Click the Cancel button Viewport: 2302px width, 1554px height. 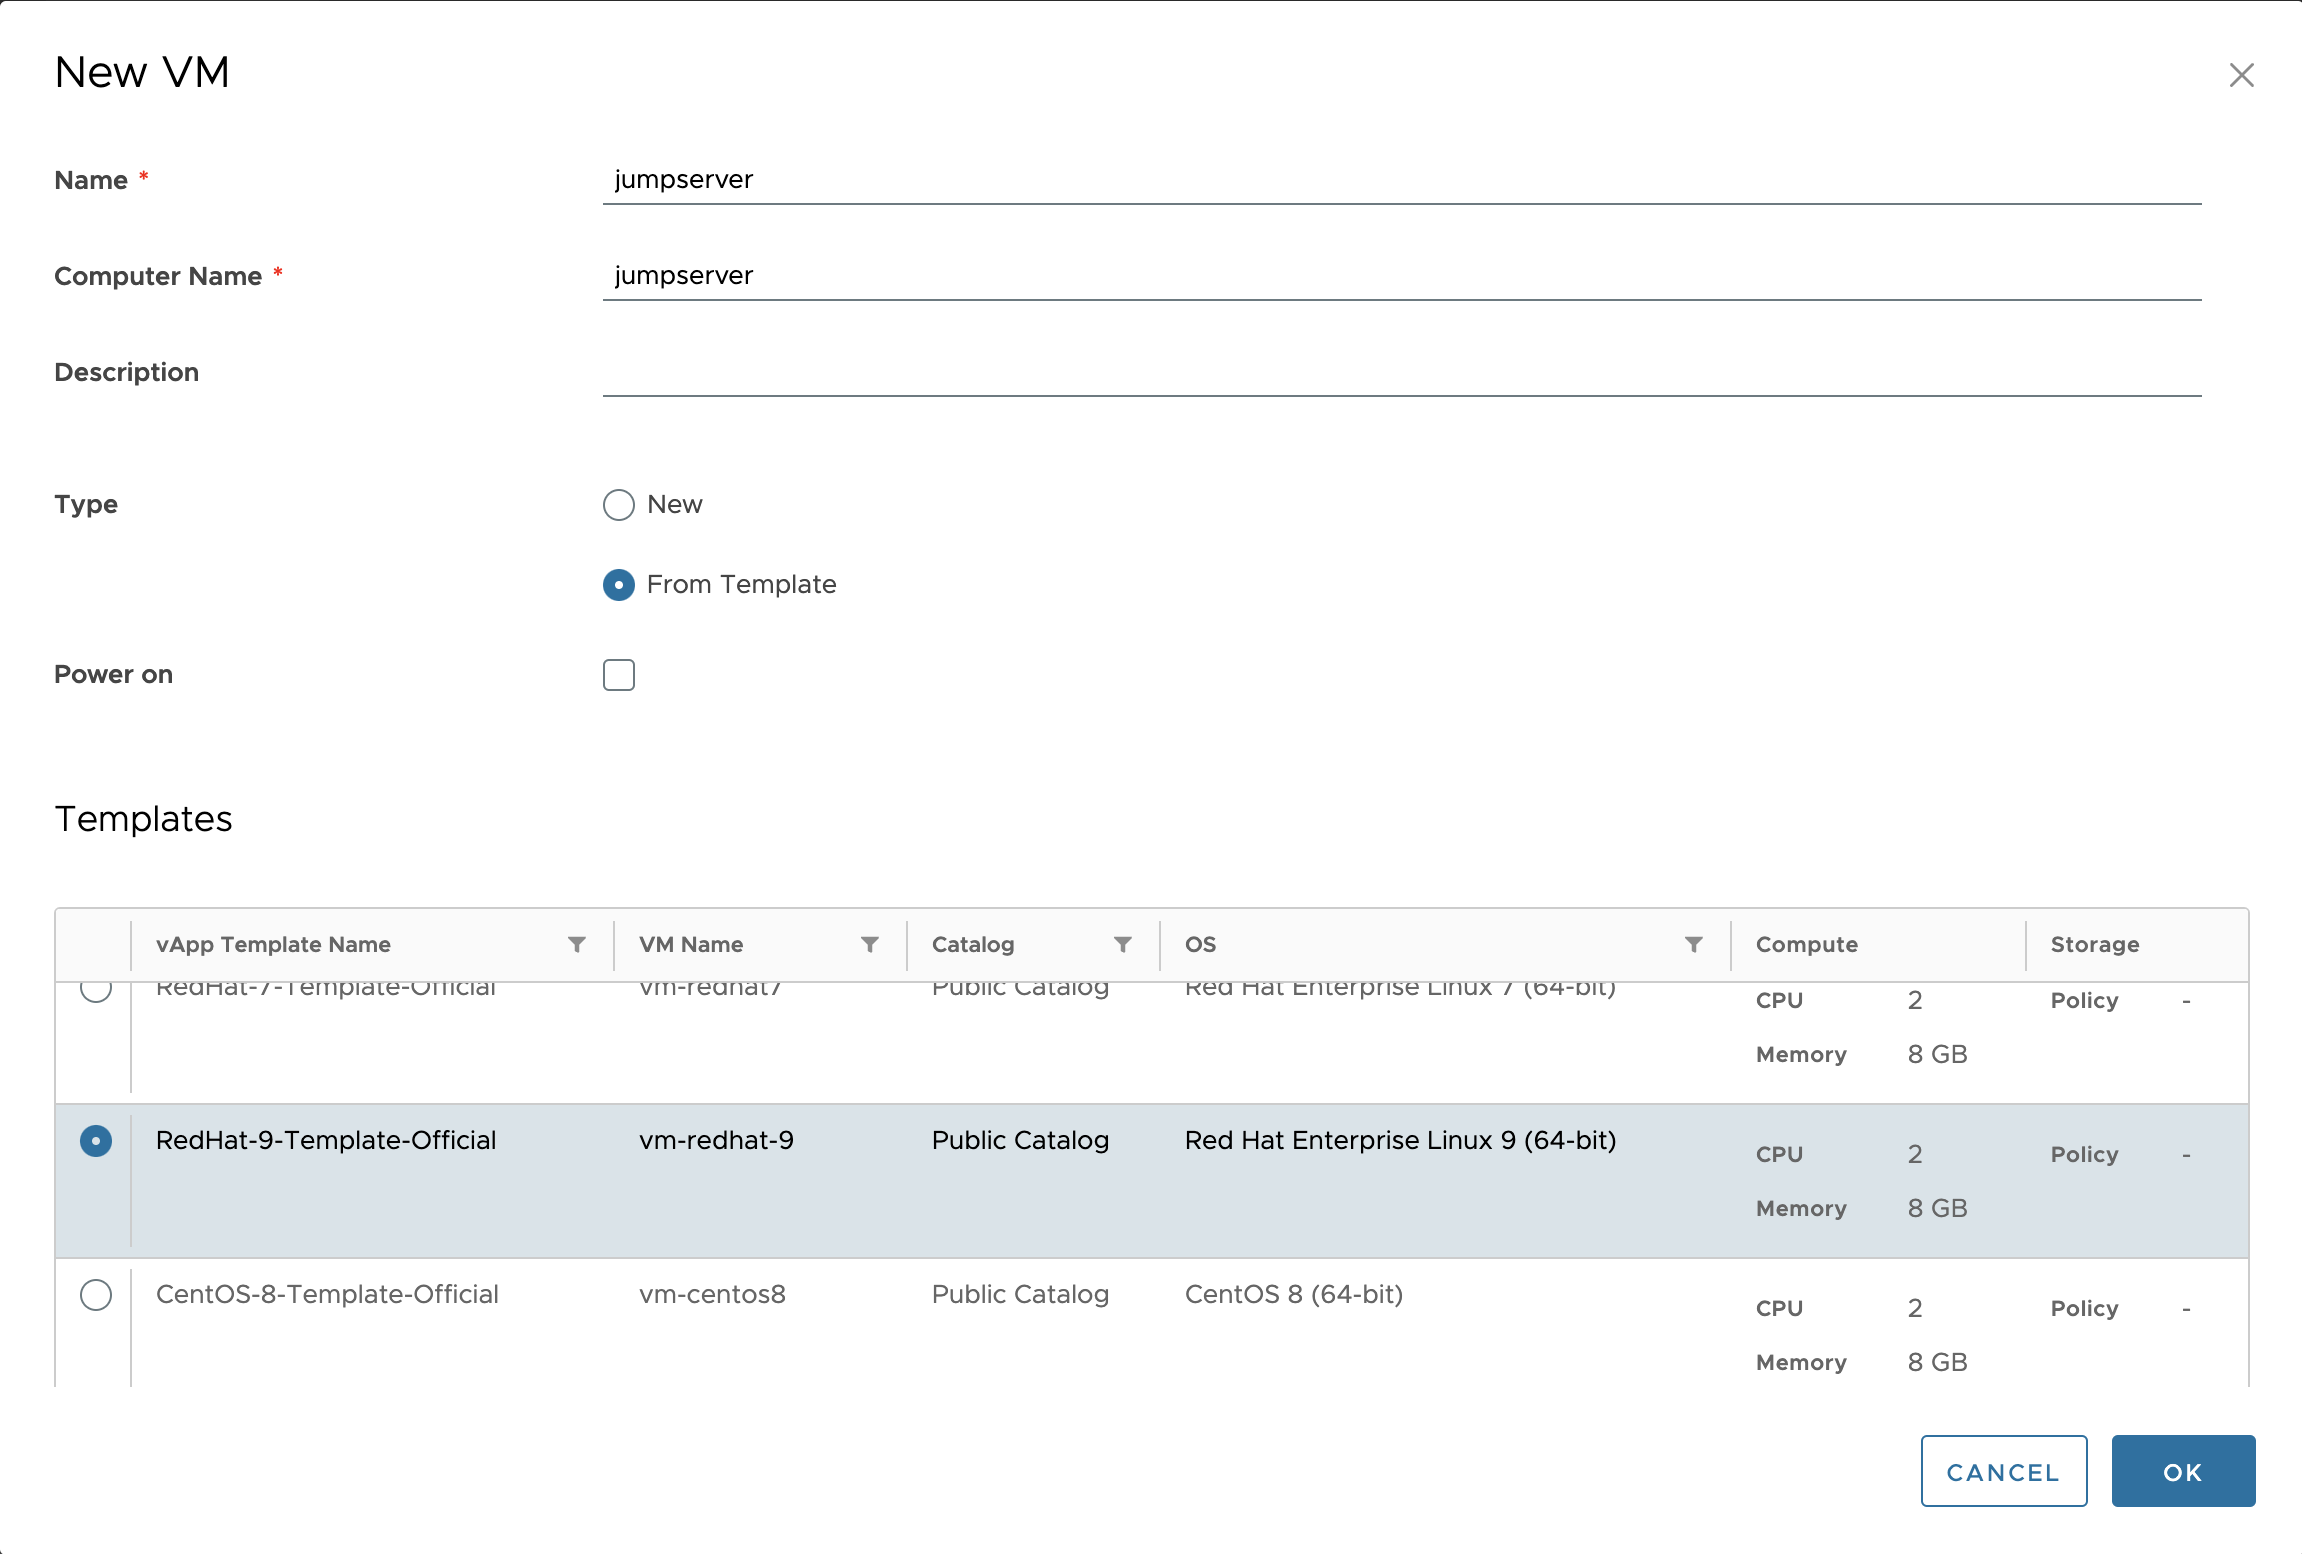(x=2003, y=1471)
